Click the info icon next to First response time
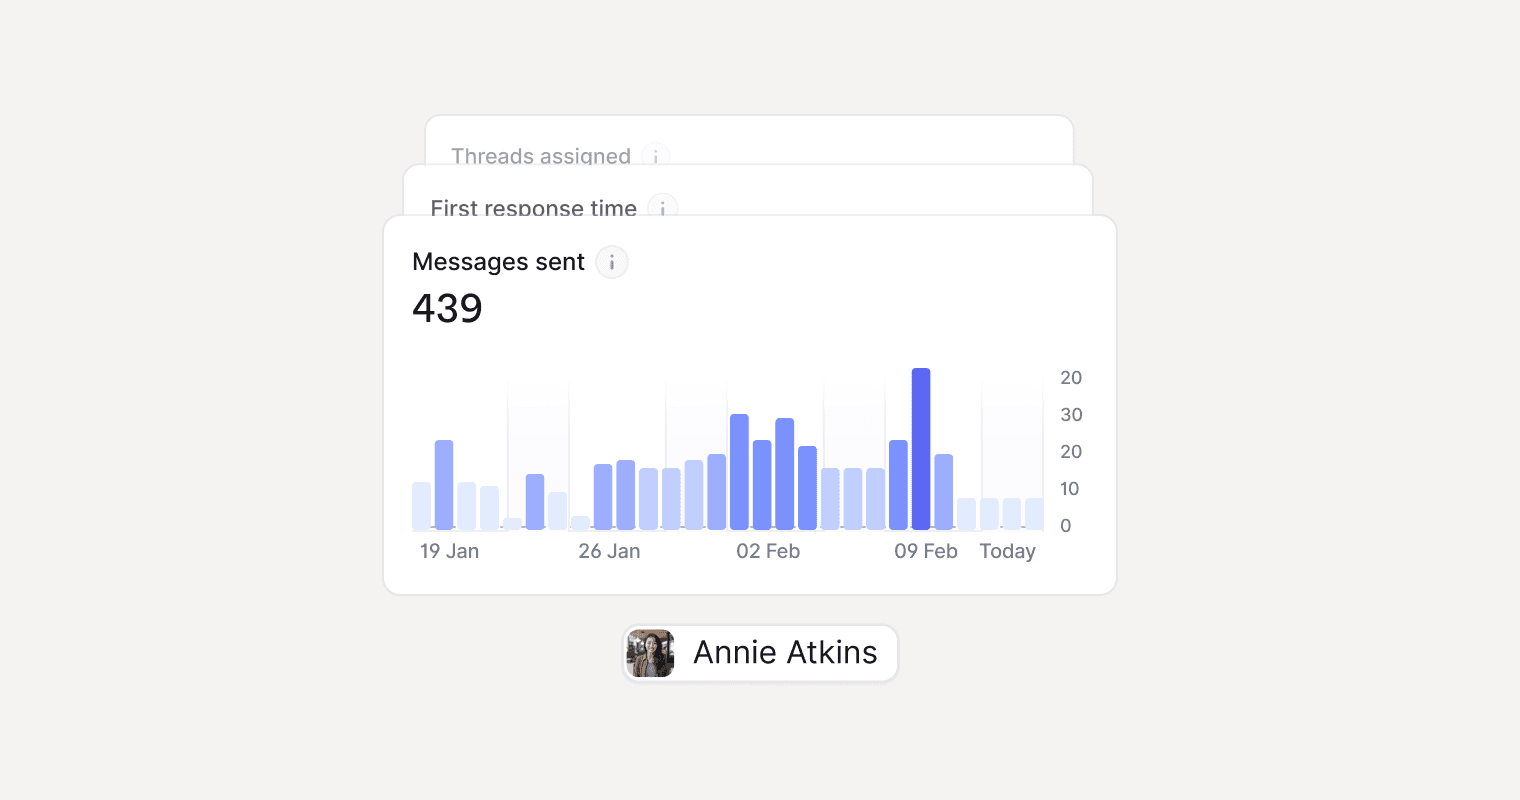The image size is (1520, 800). [662, 208]
